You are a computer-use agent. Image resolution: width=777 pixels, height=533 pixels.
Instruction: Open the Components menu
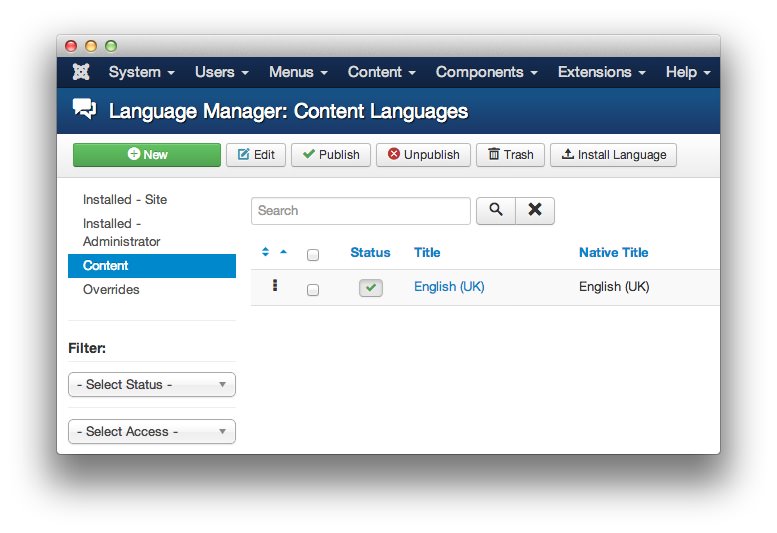(x=486, y=72)
